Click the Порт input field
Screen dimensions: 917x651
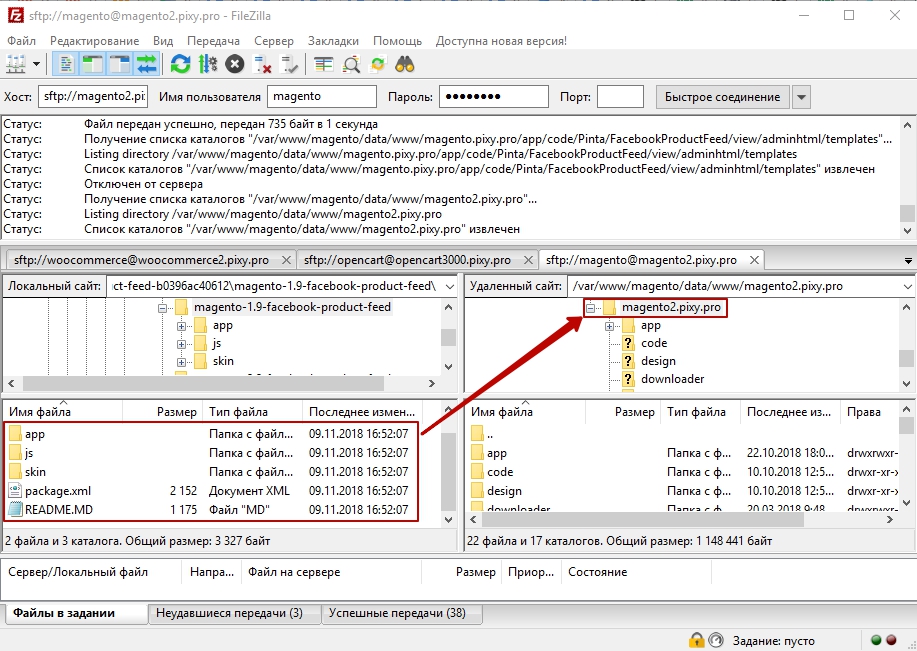pos(620,97)
